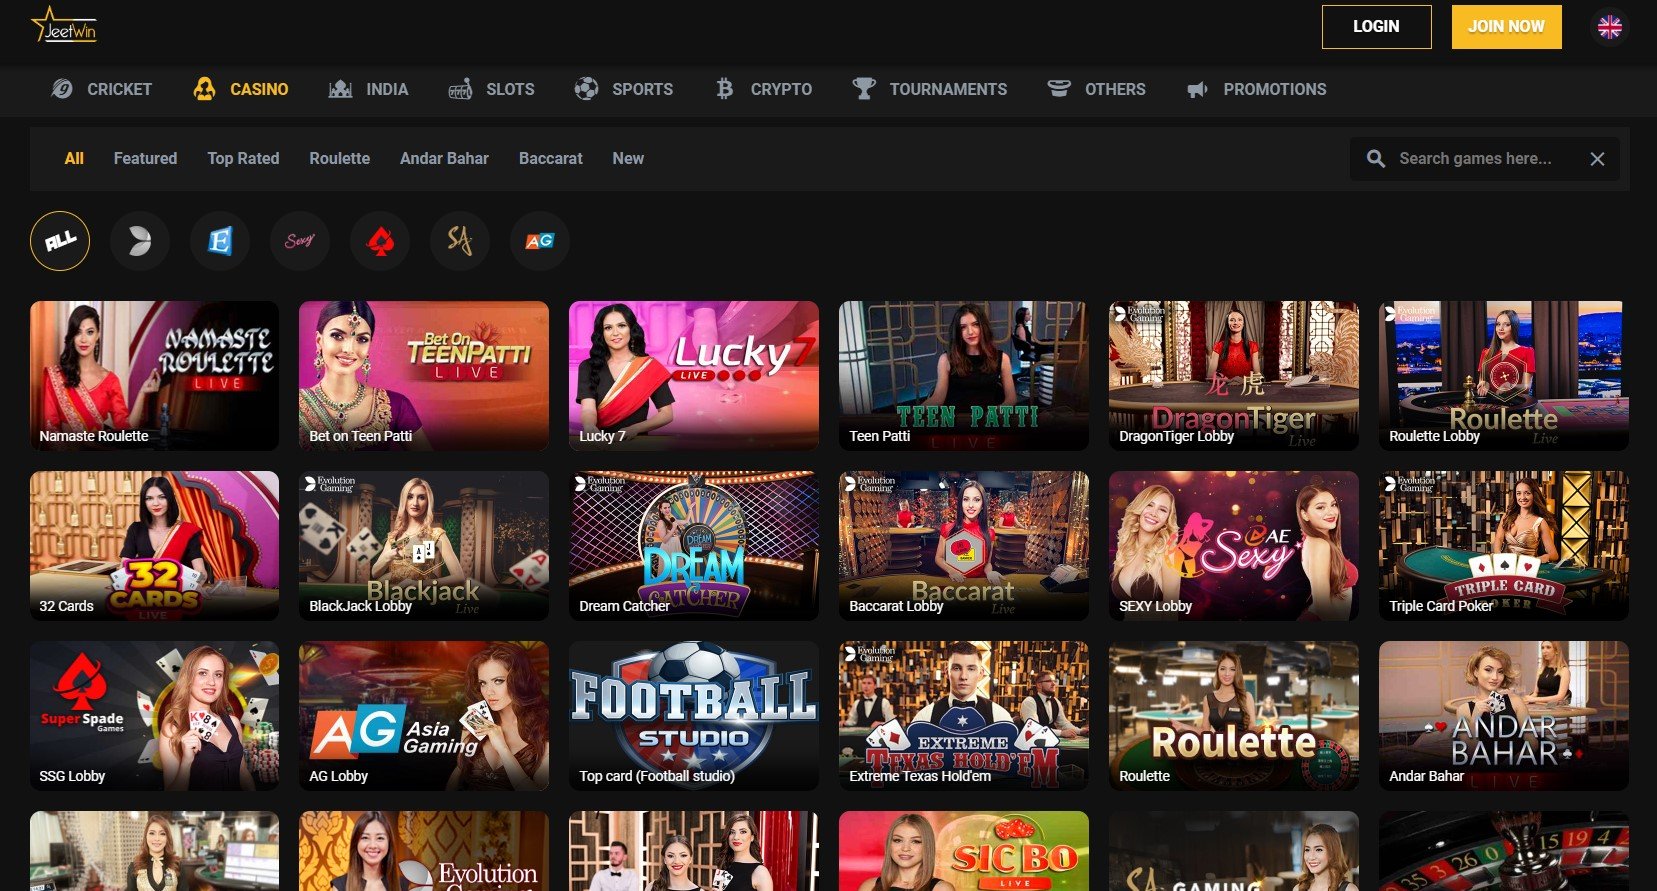Launch the 32 Cards game

(154, 546)
